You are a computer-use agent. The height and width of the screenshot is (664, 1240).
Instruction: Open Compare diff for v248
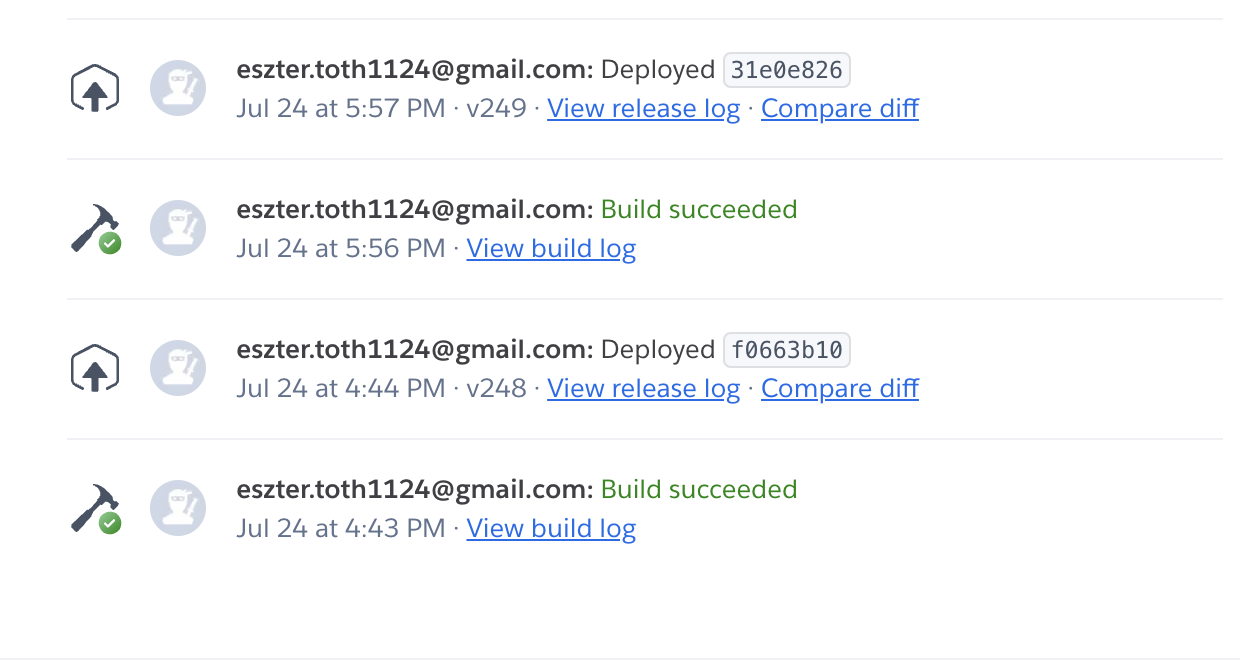(x=840, y=388)
